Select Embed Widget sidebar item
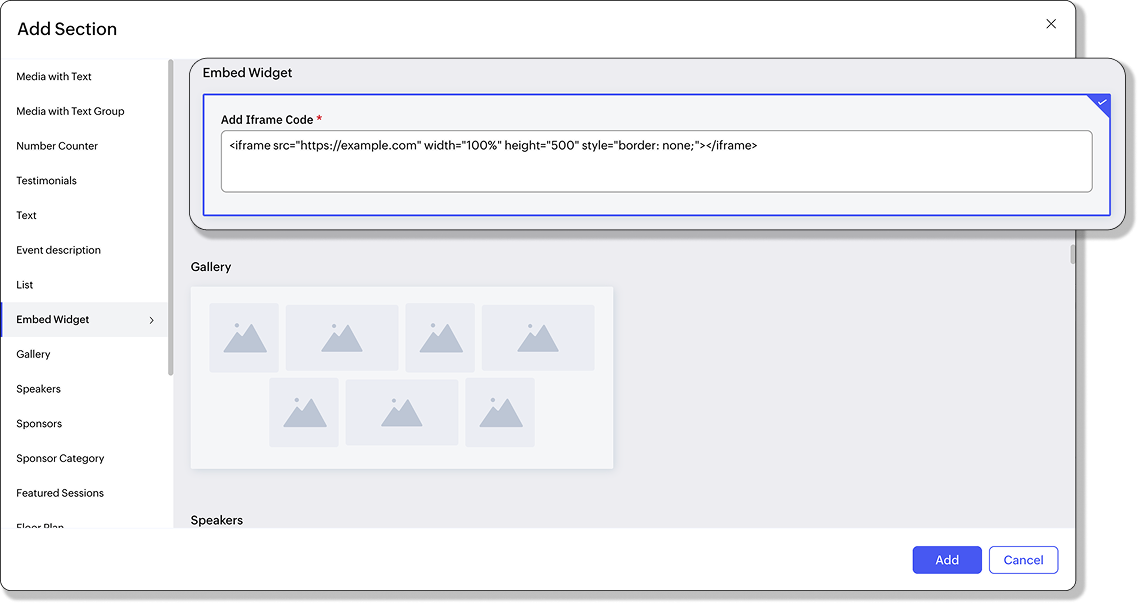Screen dimensions: 1138x603 pyautogui.click(x=84, y=320)
